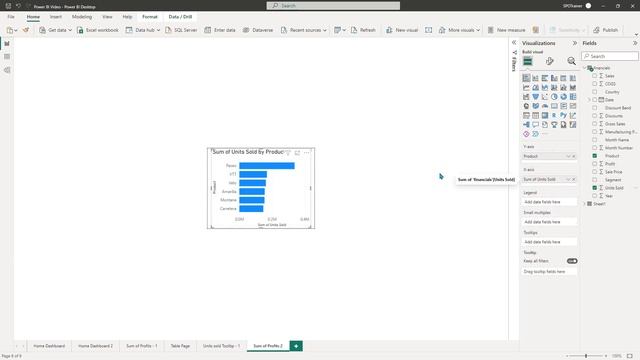Open the Product Y-axis field dropdown
Screen dimensions: 640x360
[568, 156]
